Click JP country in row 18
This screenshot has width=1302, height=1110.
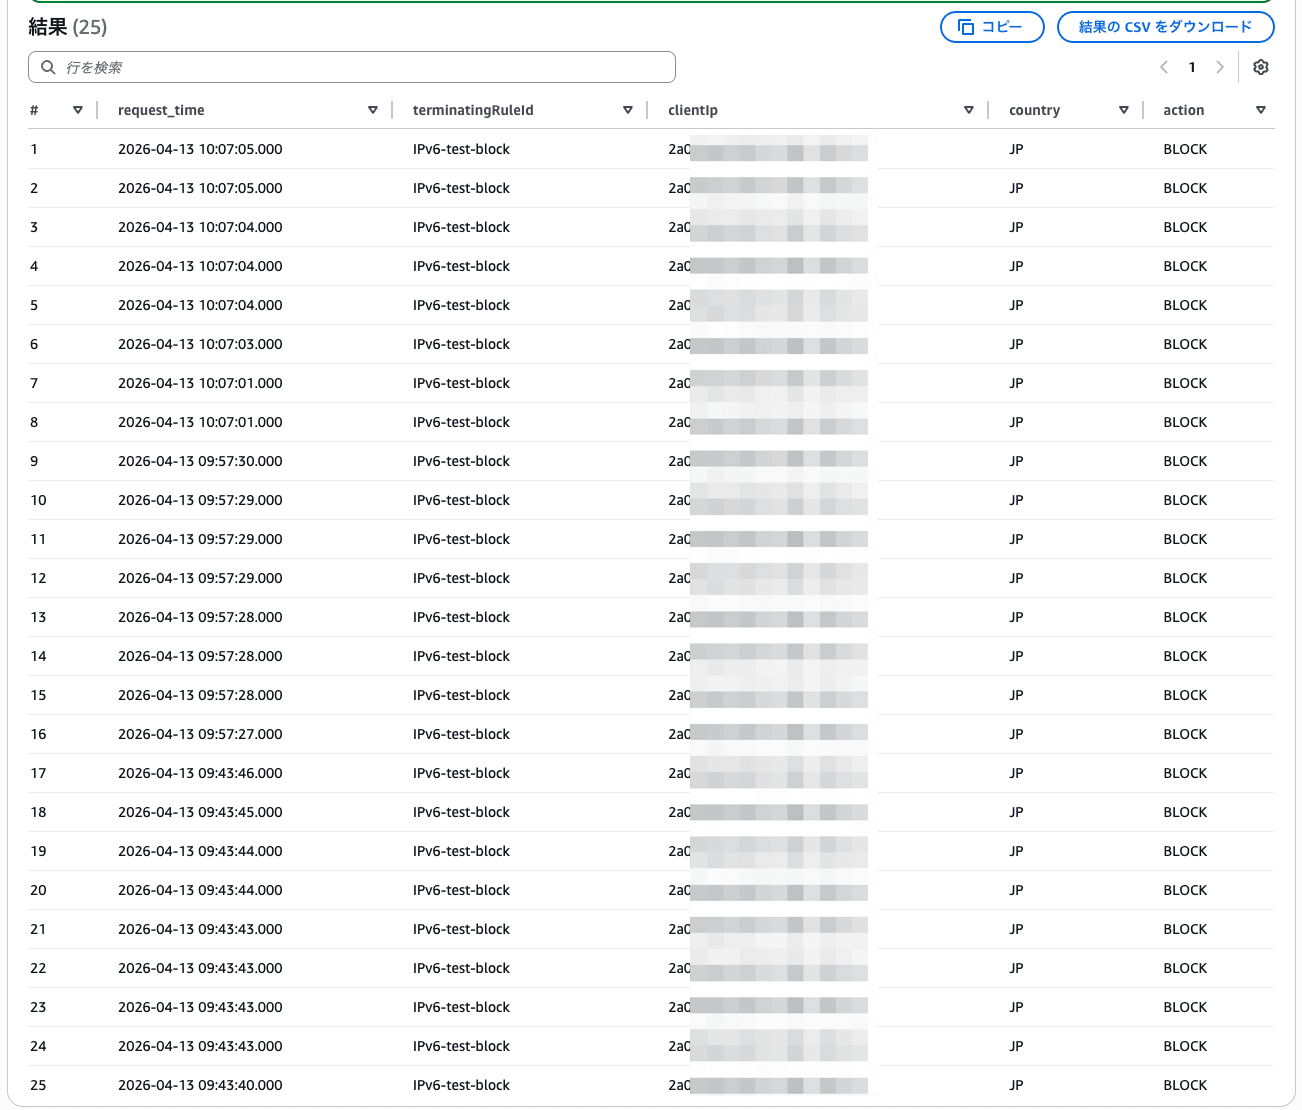click(1016, 812)
